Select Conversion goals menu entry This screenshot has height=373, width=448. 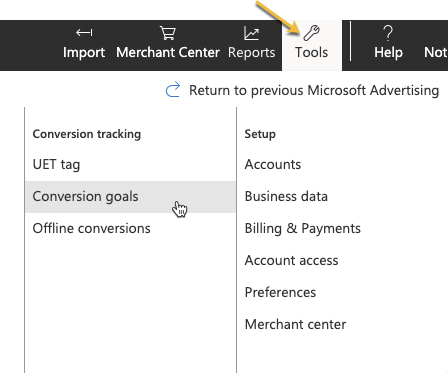point(130,197)
